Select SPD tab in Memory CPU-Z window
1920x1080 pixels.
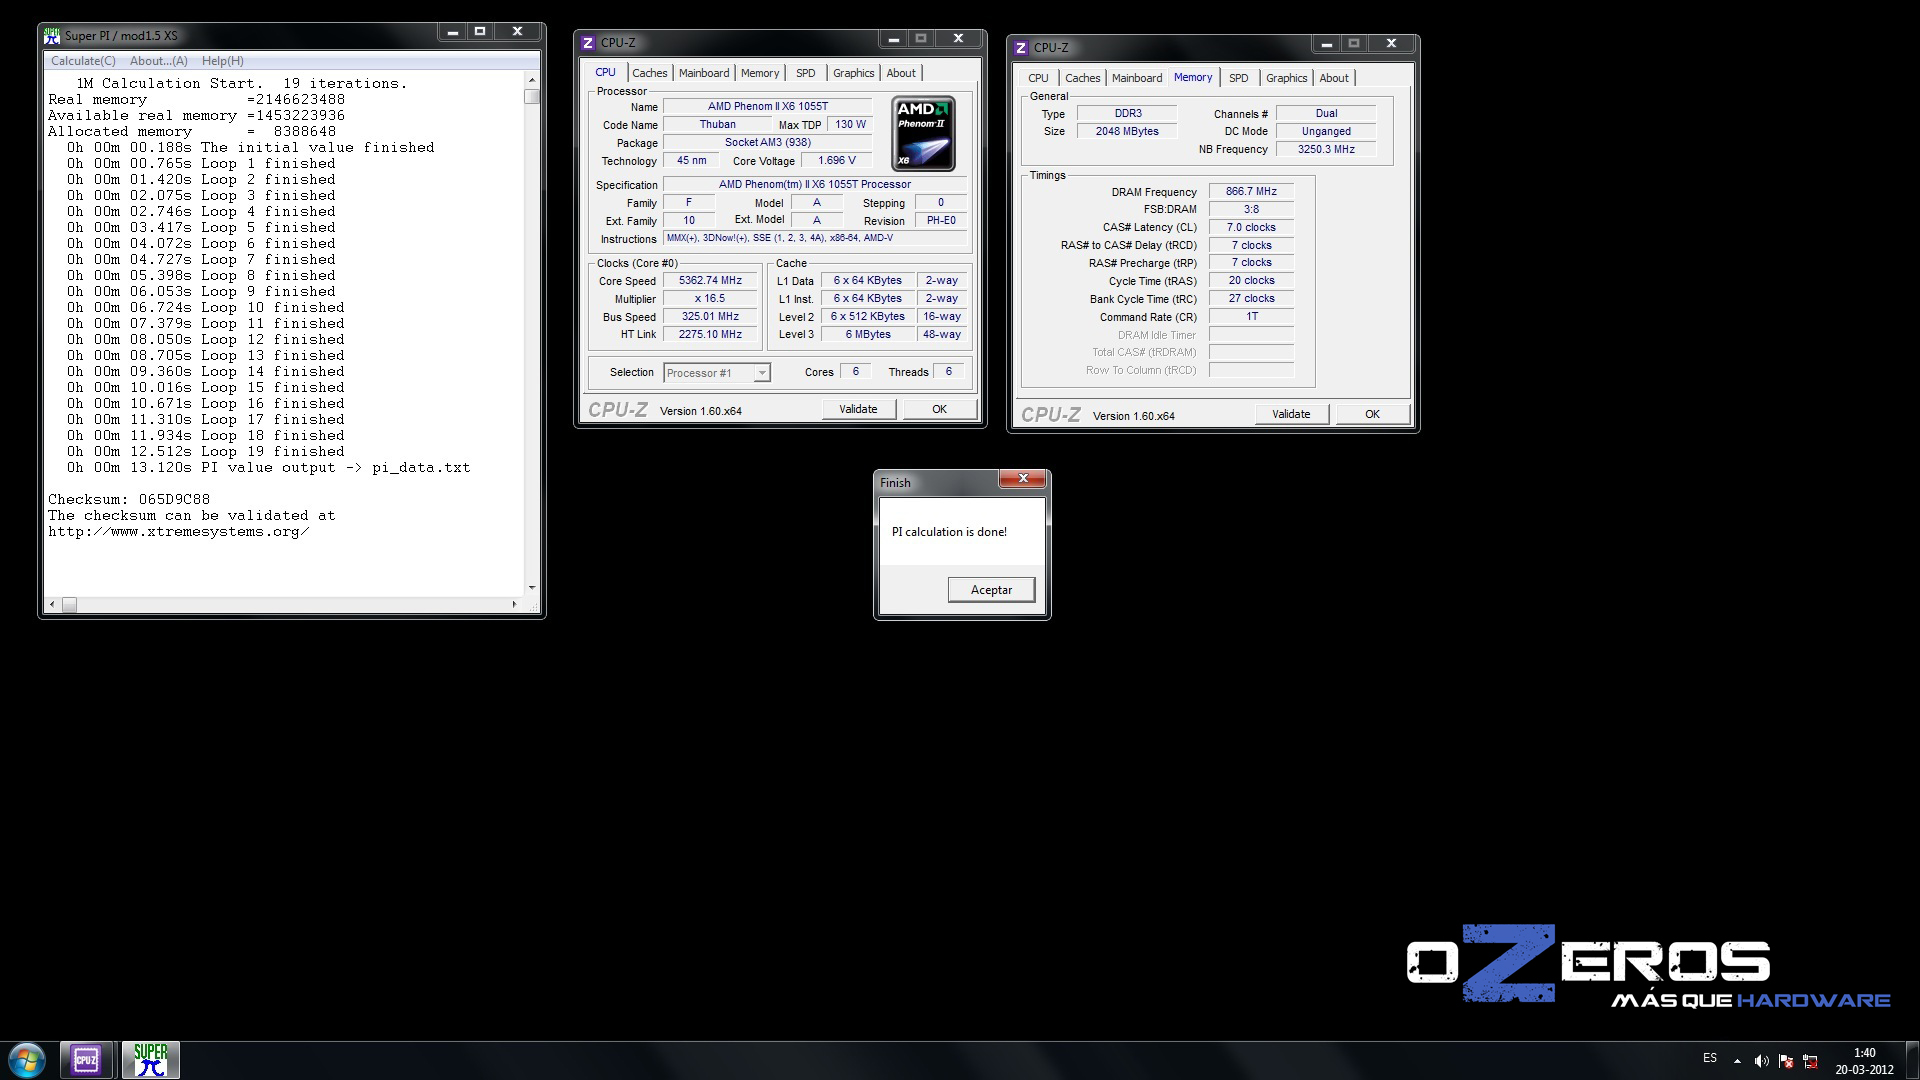[1239, 78]
